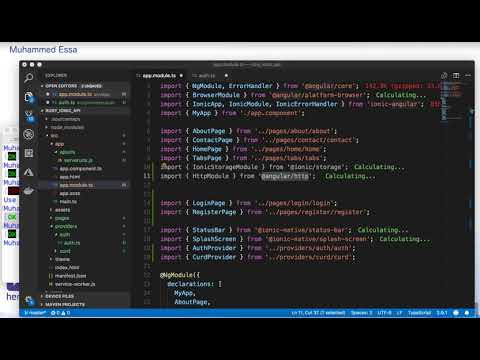Click the split editor icon
The width and height of the screenshot is (480, 360).
[456, 76]
